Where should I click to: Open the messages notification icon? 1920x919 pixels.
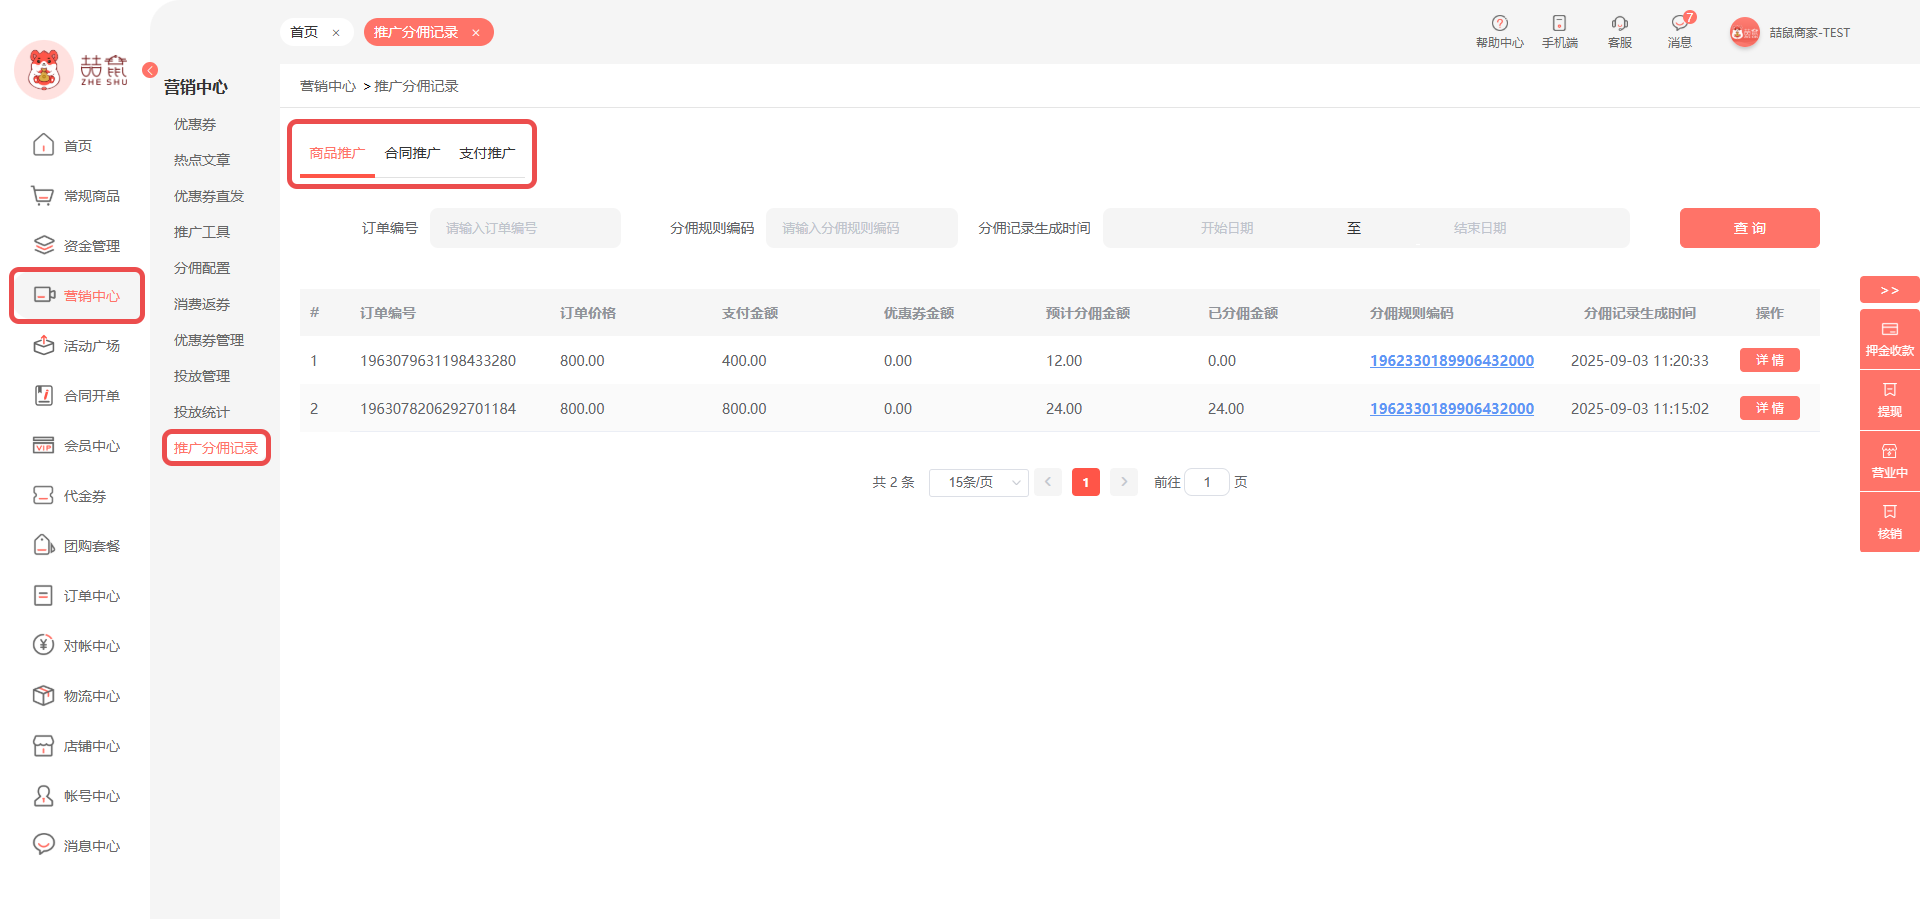pos(1679,24)
